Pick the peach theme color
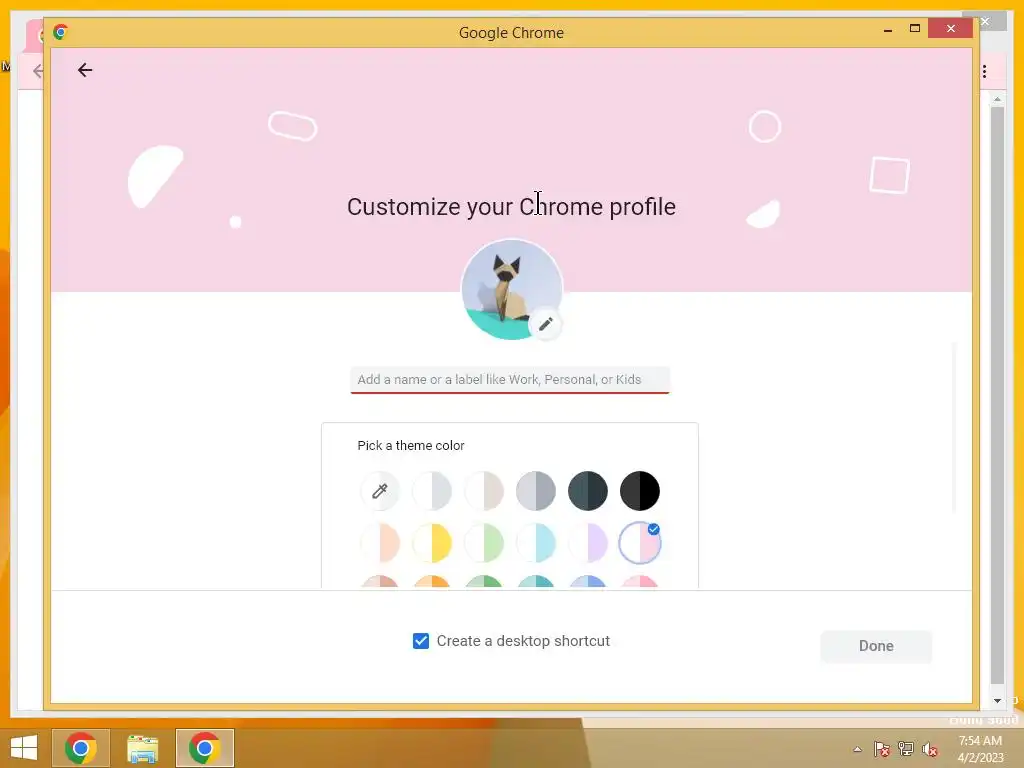Viewport: 1024px width, 768px height. 379,543
